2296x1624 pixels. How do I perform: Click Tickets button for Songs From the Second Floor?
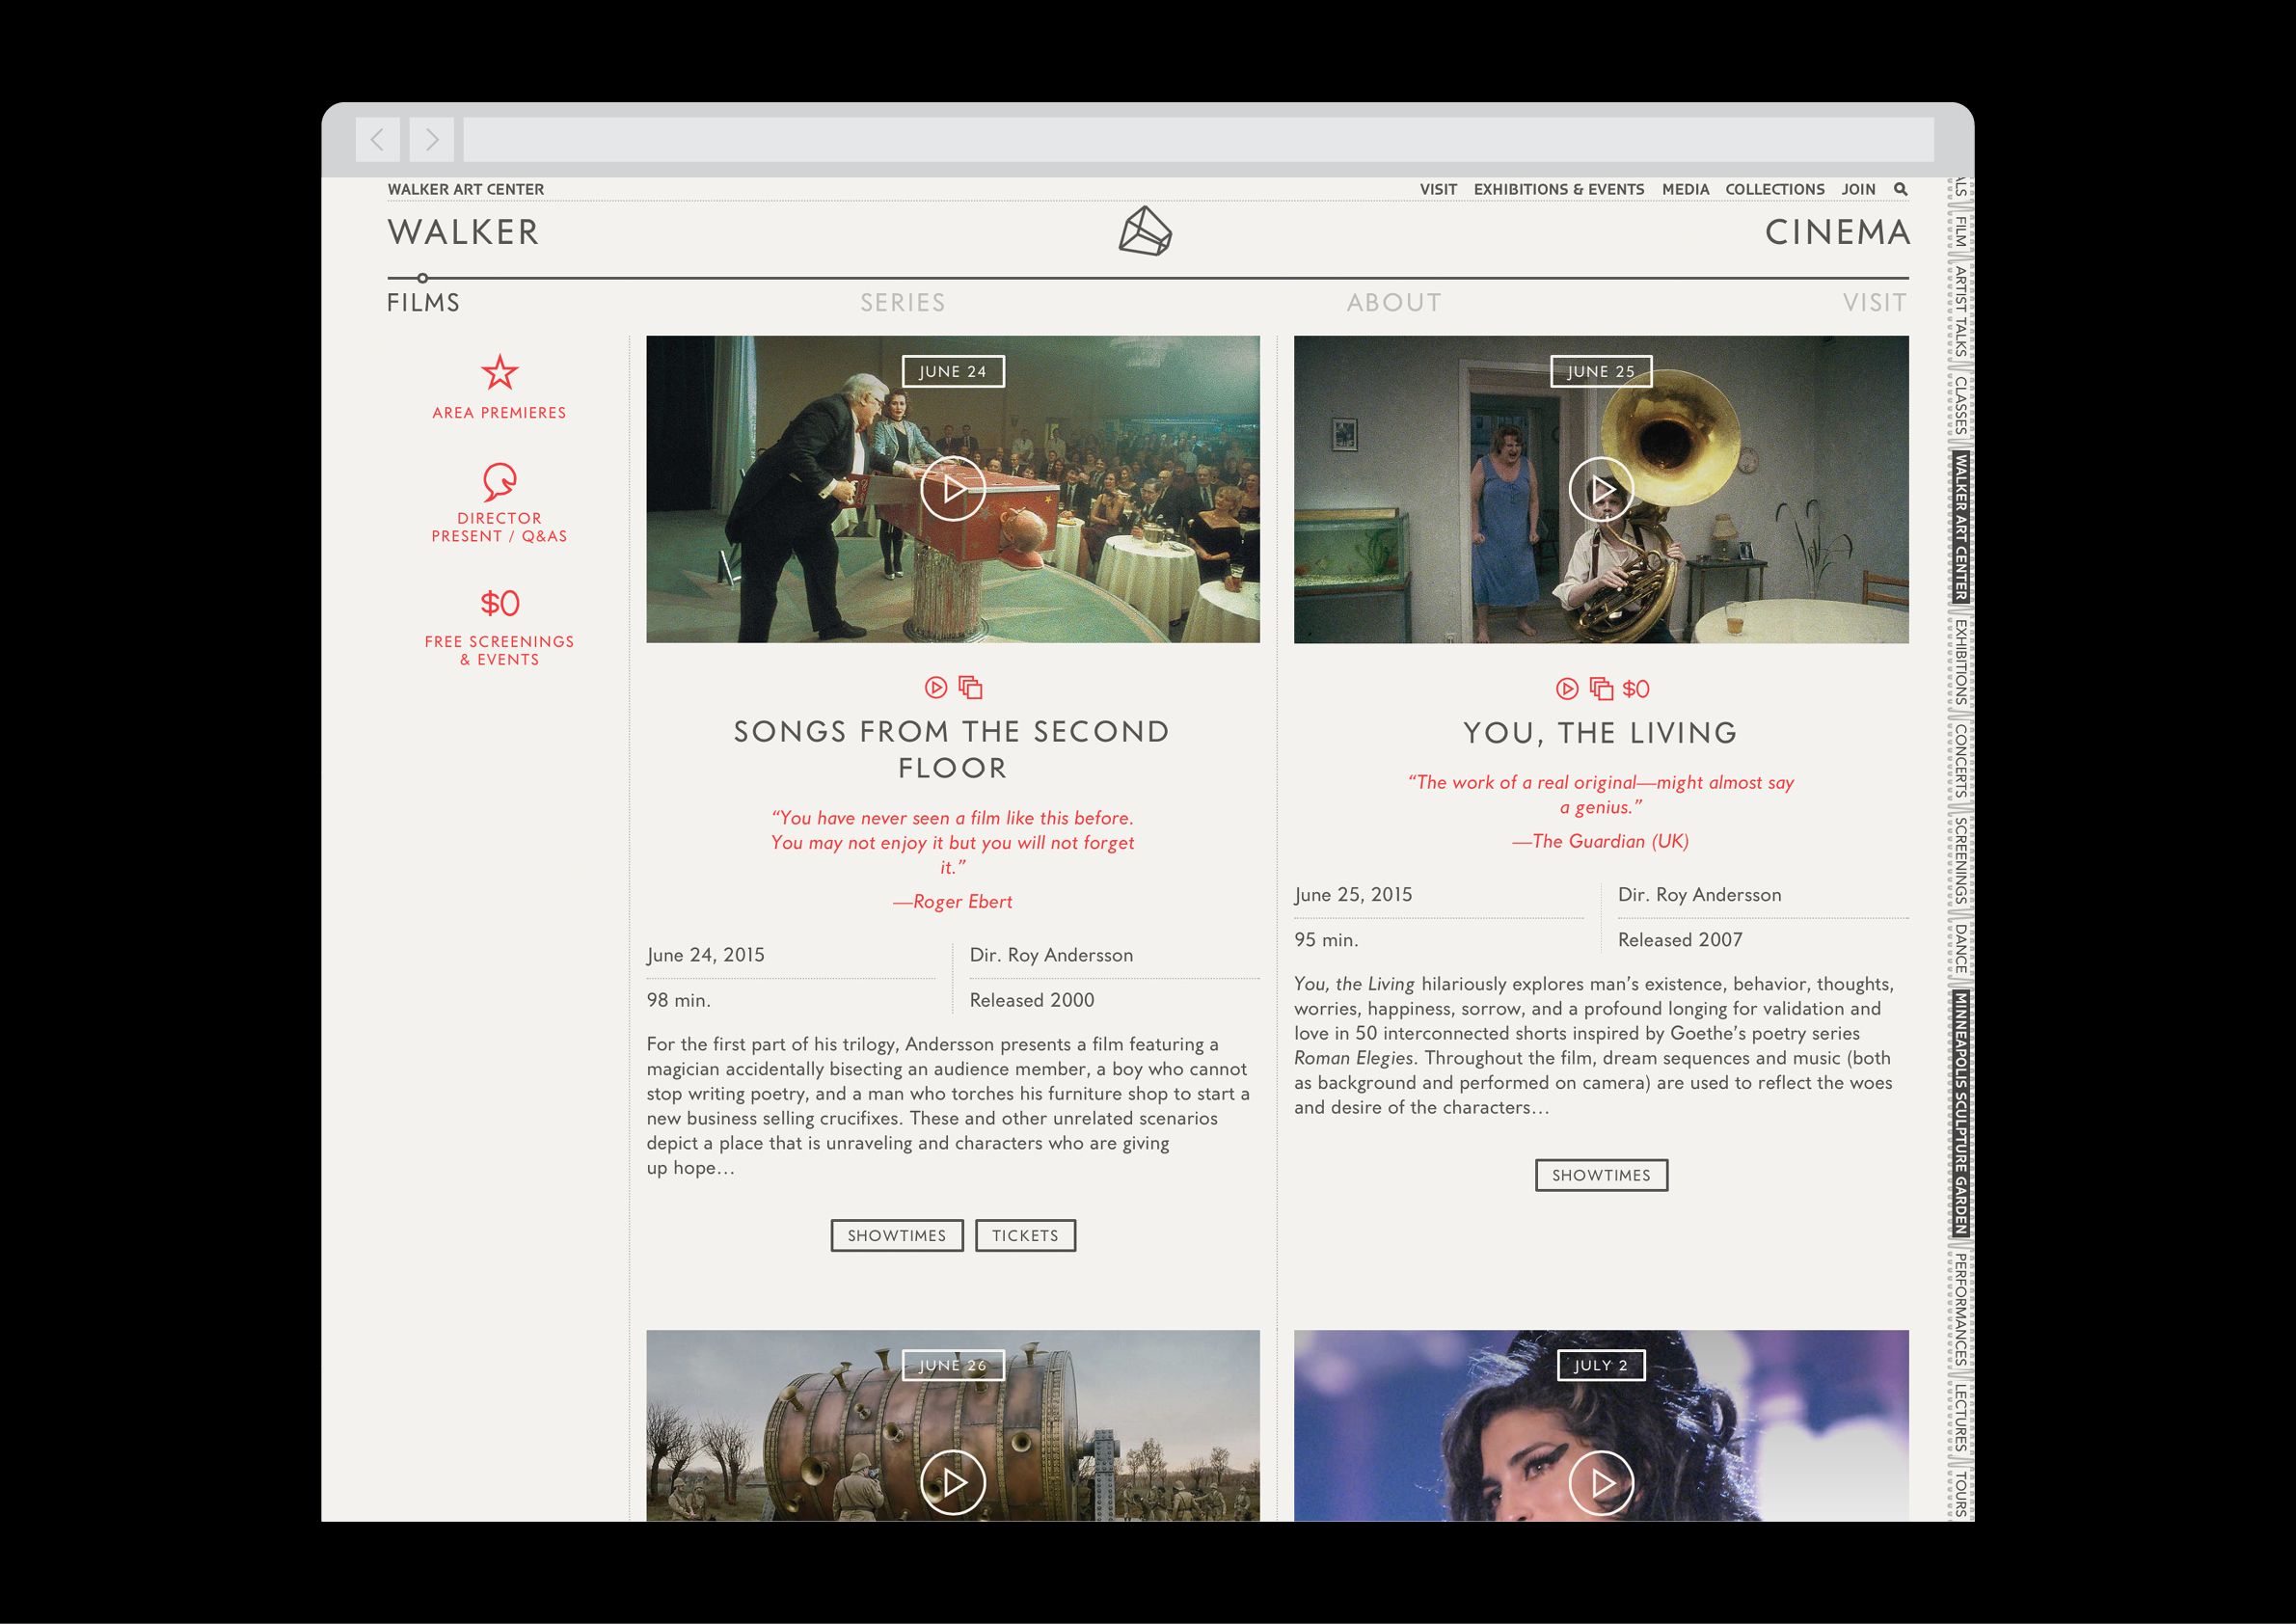(x=1025, y=1235)
